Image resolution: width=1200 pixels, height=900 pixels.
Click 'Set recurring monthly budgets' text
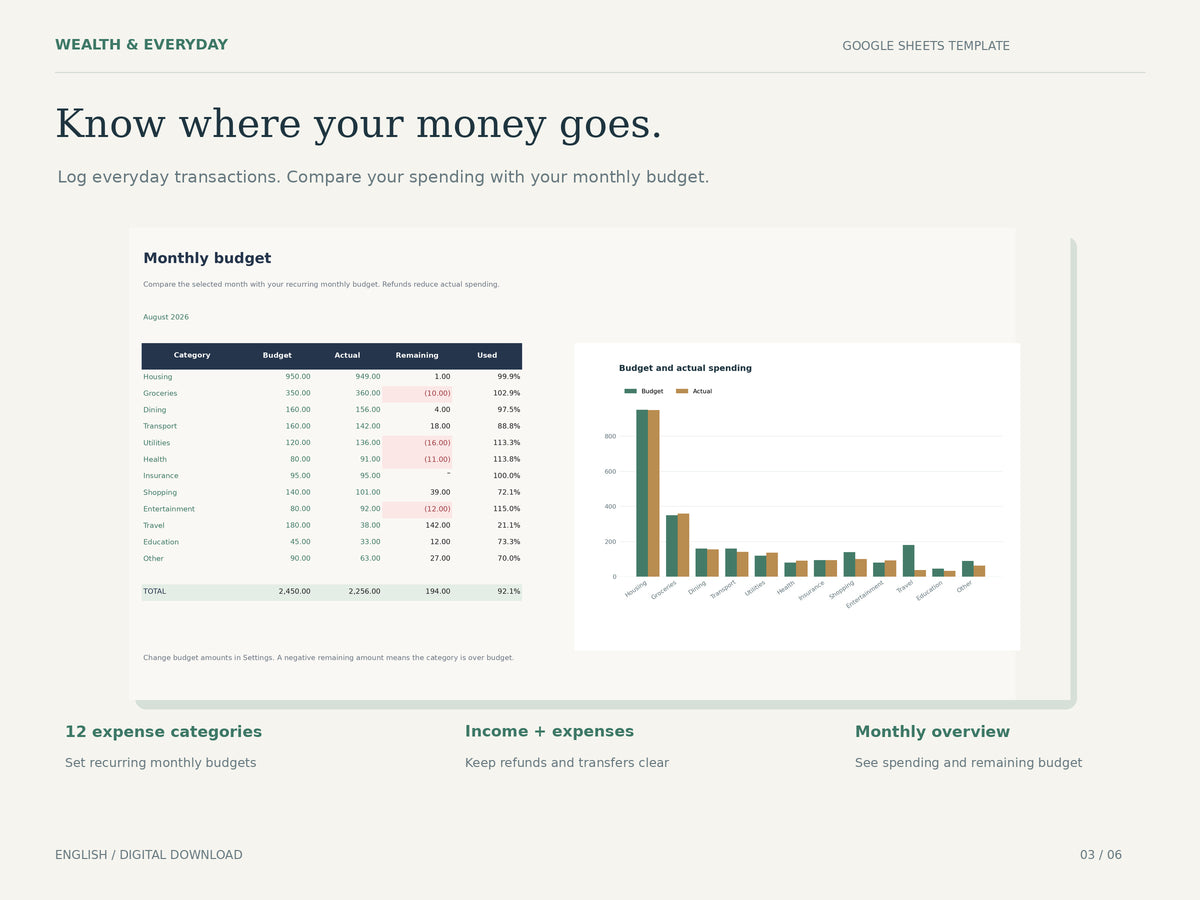pyautogui.click(x=160, y=763)
